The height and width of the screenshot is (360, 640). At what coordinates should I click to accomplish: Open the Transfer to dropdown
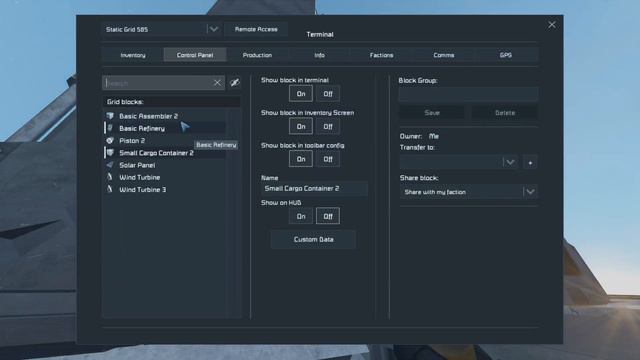point(459,162)
